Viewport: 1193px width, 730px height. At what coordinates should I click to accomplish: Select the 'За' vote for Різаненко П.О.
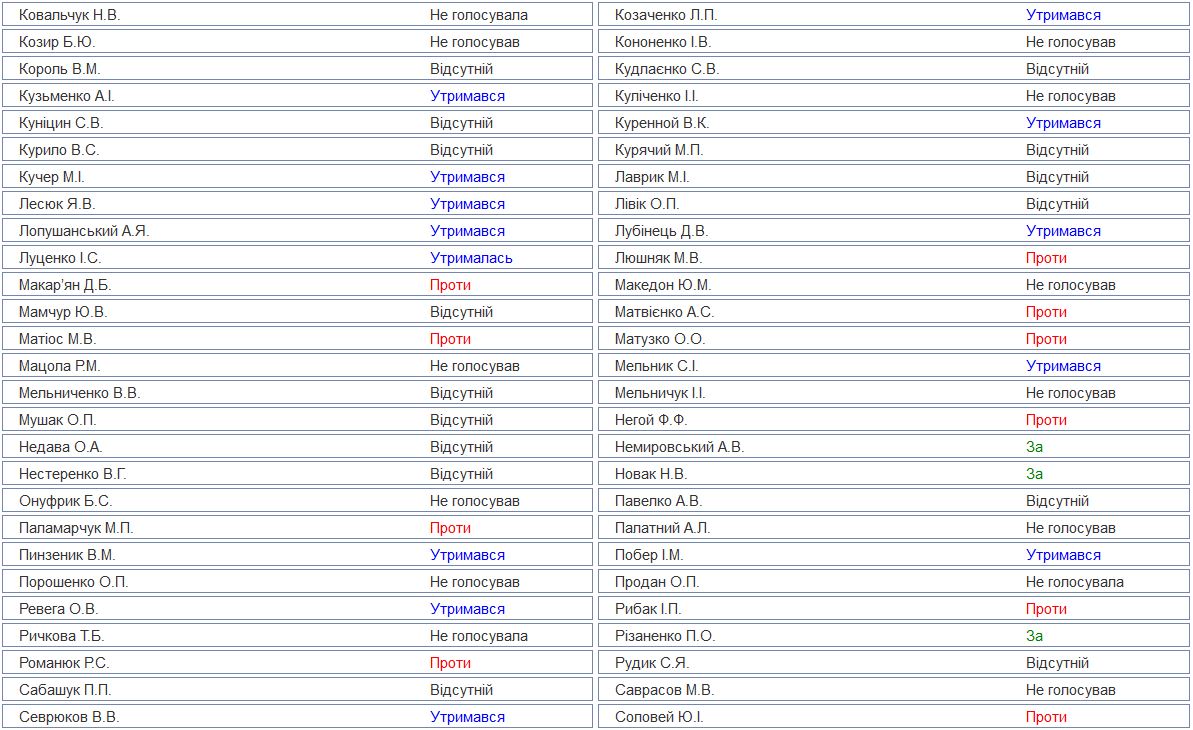click(x=1034, y=636)
